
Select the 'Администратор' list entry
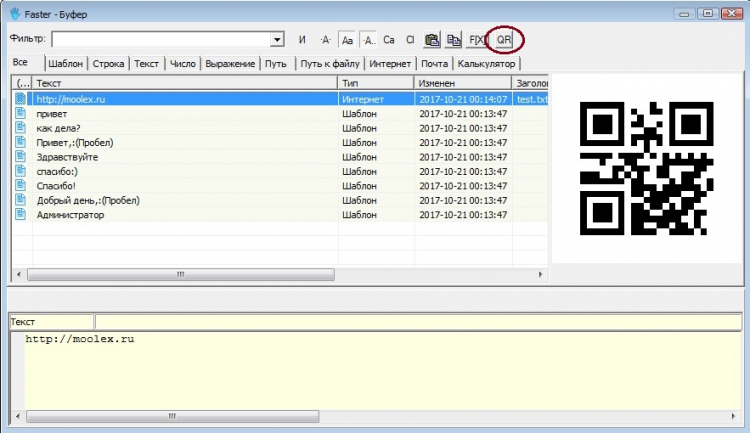click(70, 214)
